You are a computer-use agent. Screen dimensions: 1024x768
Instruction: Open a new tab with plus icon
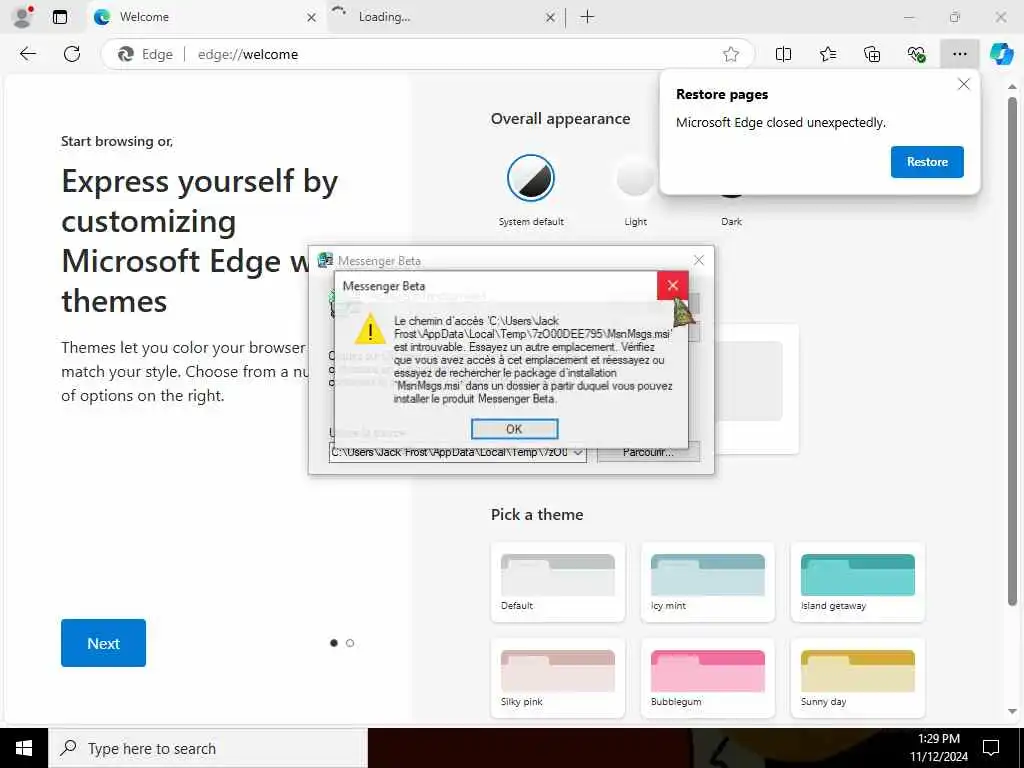point(587,17)
